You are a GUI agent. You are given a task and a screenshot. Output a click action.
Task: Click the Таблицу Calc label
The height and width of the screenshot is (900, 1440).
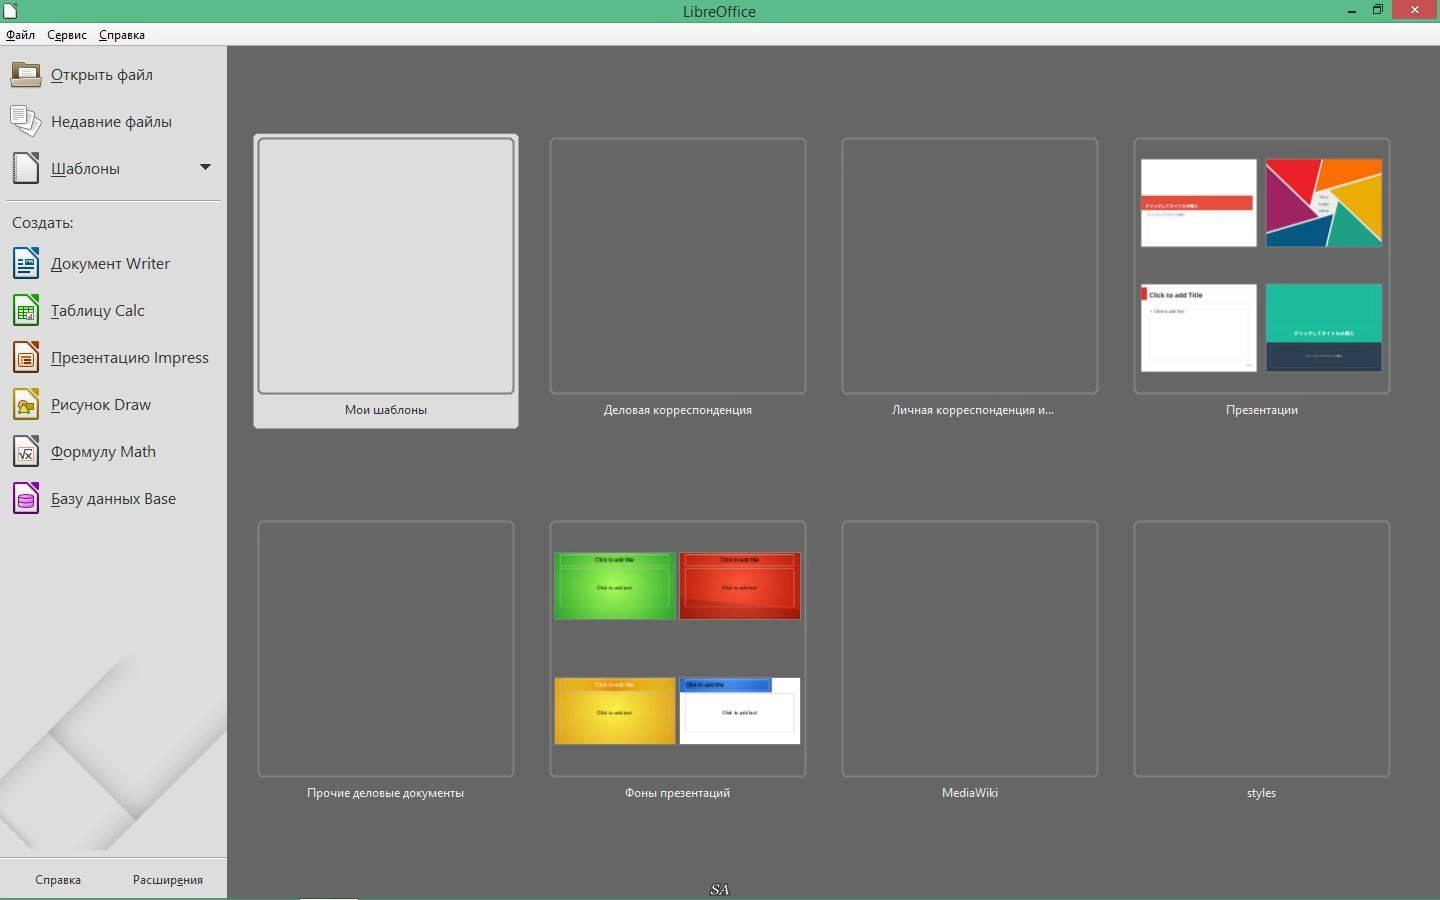coord(98,311)
